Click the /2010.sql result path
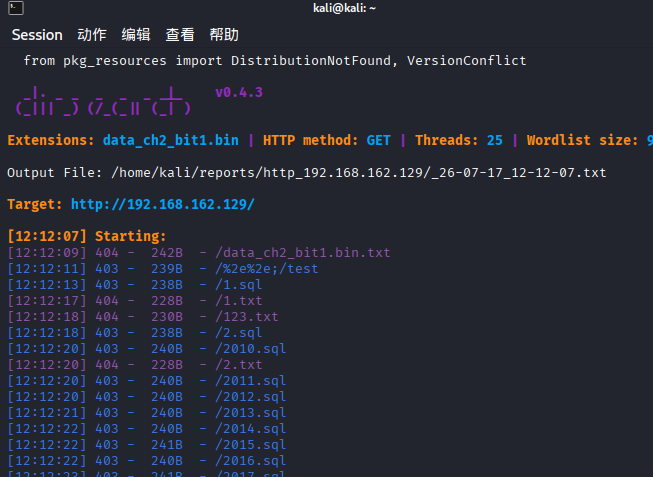 coord(250,349)
